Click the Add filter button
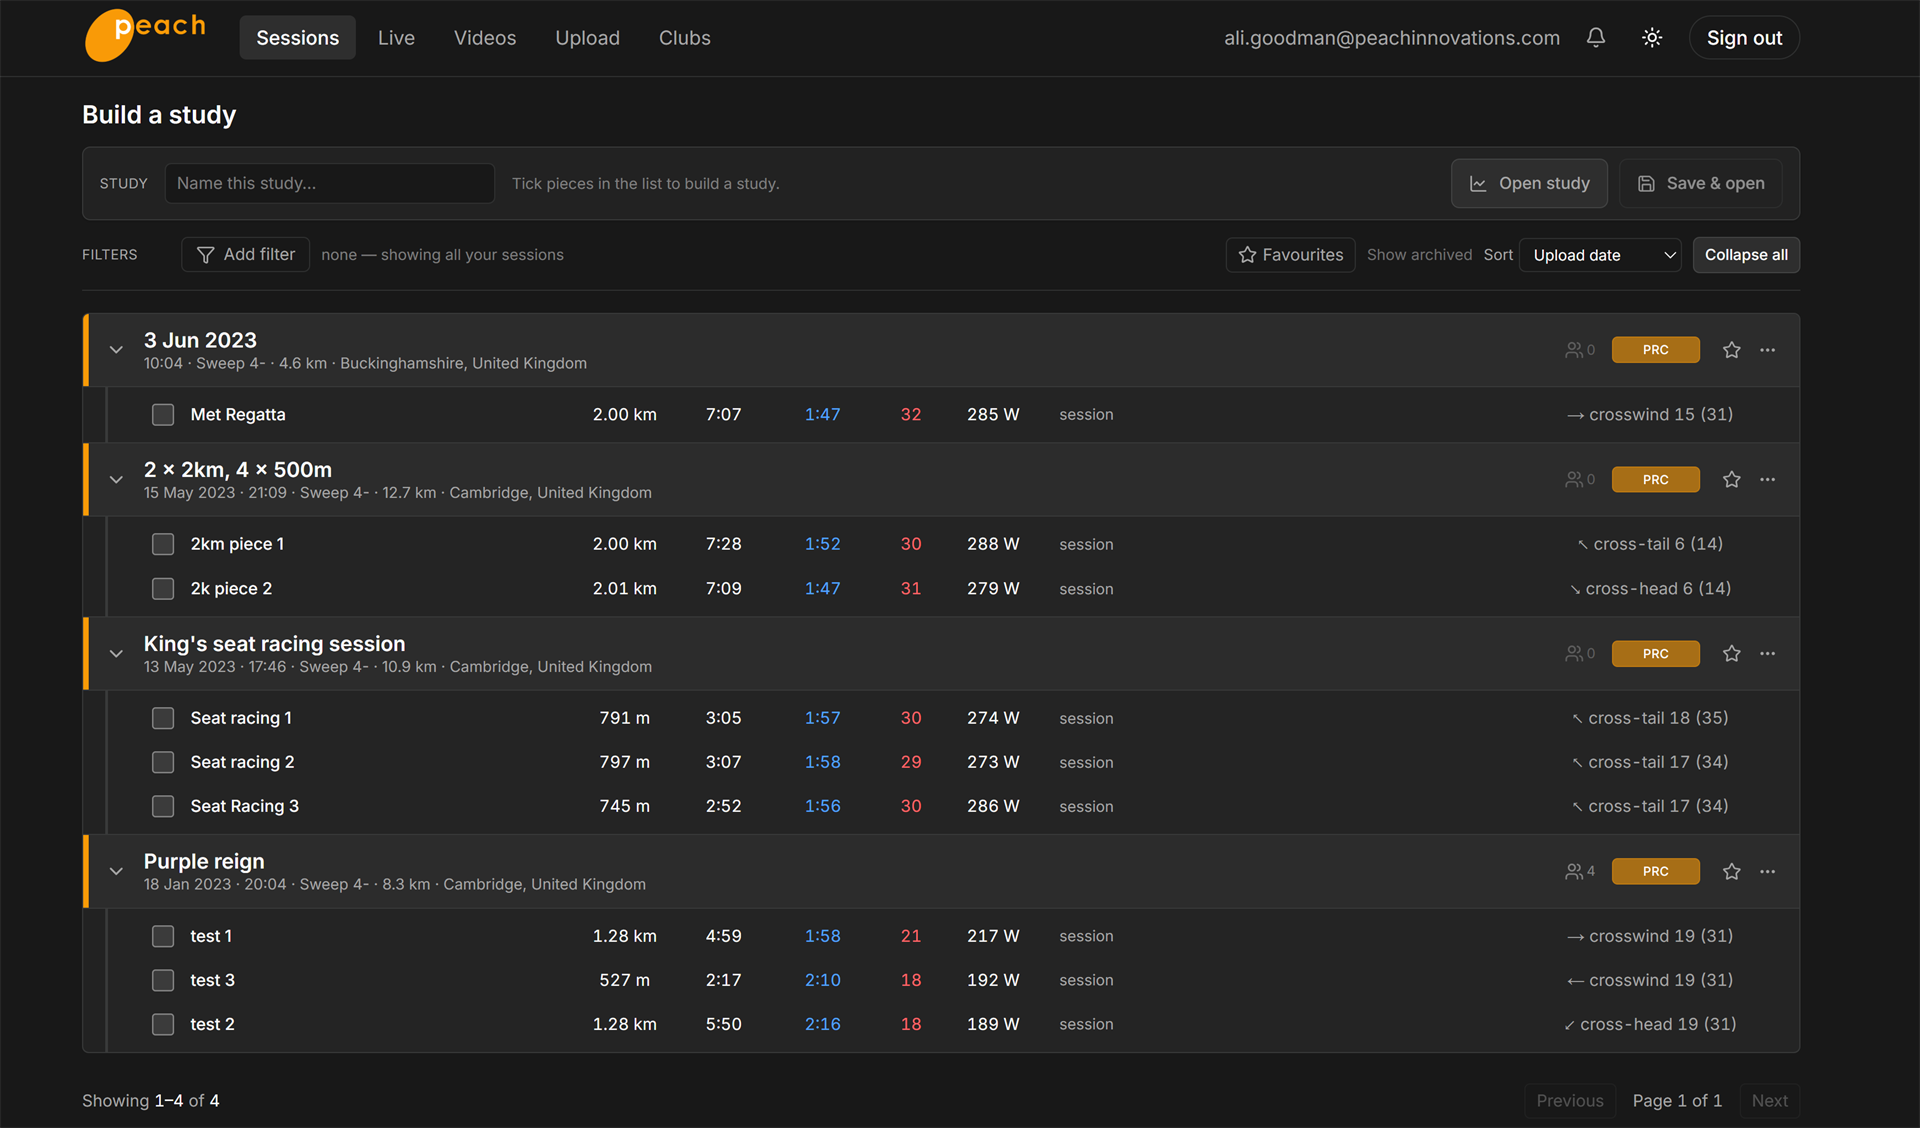The image size is (1920, 1128). pyautogui.click(x=246, y=255)
